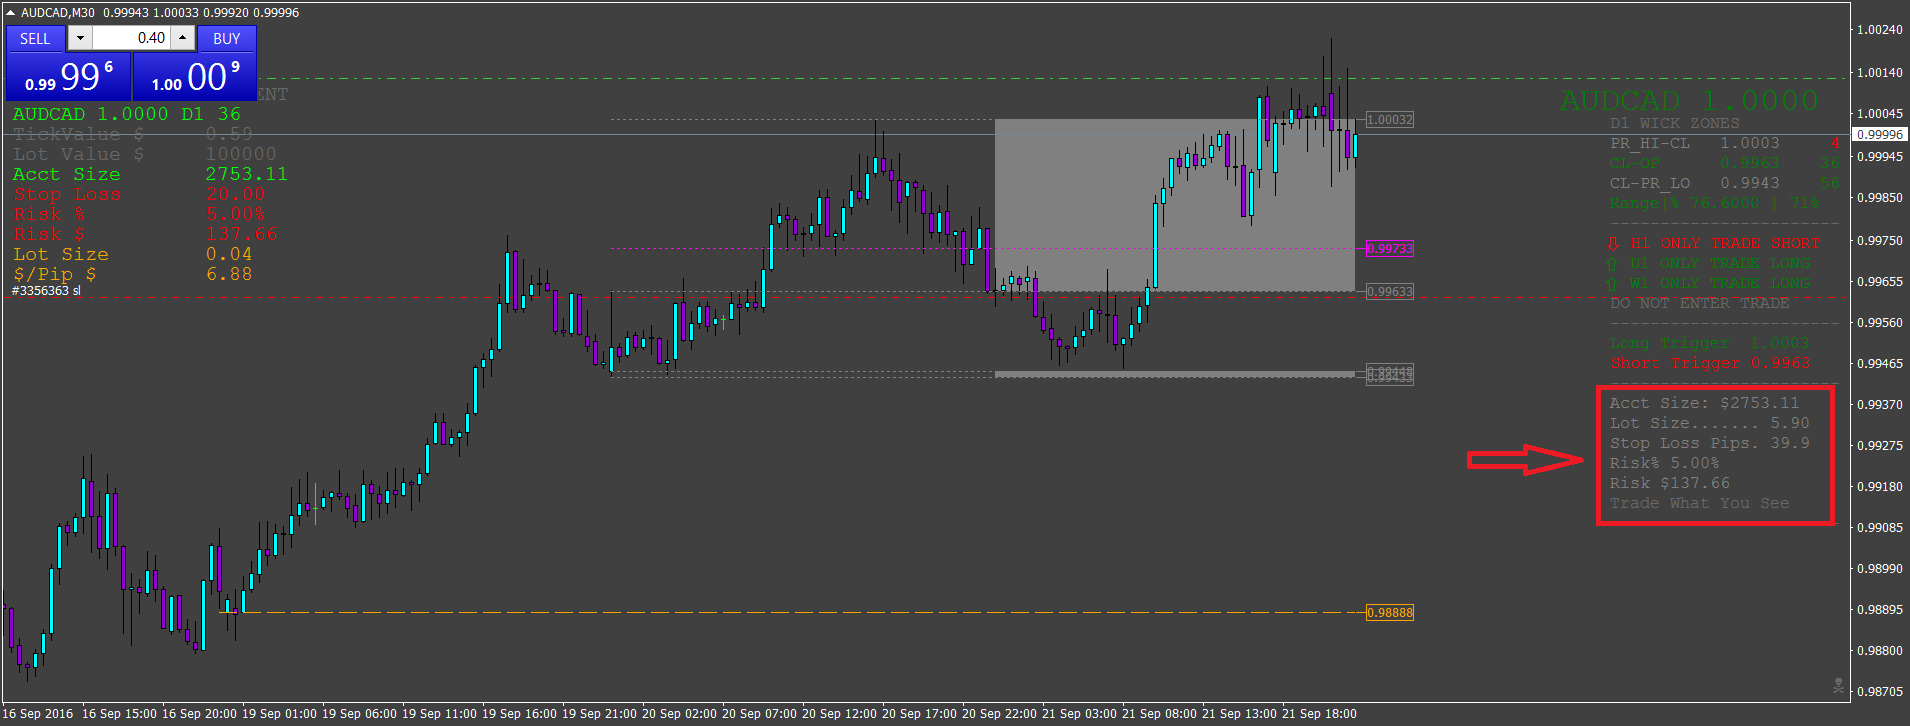Click the green up arrow beside W1 ONLY TRADE LONG
Screen dimensions: 1910x726
click(1612, 283)
